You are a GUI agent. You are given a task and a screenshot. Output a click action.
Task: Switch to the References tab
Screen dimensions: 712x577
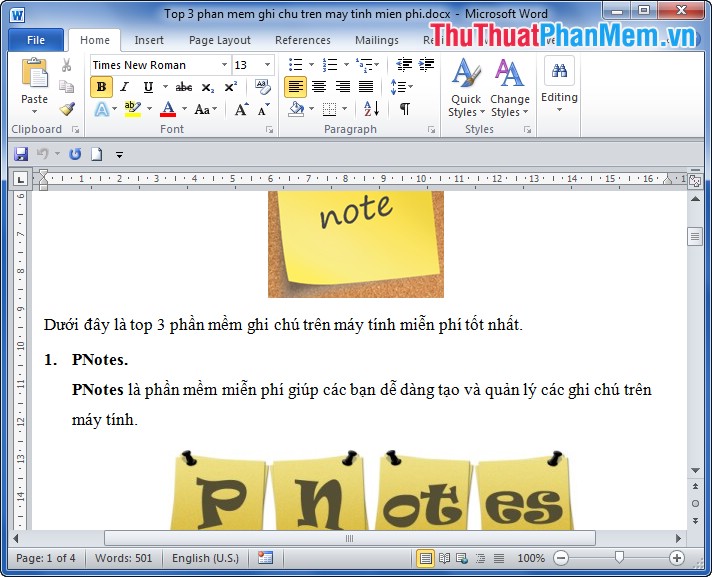(303, 40)
